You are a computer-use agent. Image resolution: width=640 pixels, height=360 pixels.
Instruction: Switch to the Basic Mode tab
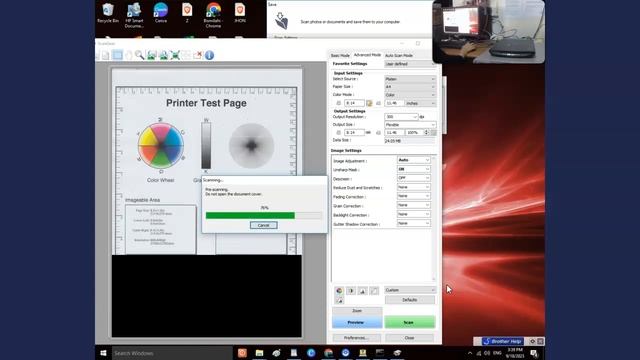340,56
